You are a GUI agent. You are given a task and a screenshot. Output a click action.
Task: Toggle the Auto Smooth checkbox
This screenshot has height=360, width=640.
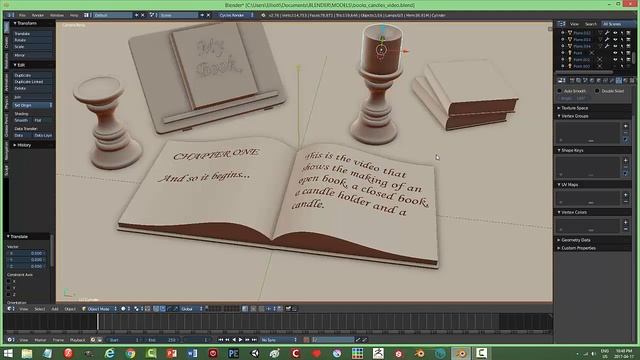pos(560,91)
